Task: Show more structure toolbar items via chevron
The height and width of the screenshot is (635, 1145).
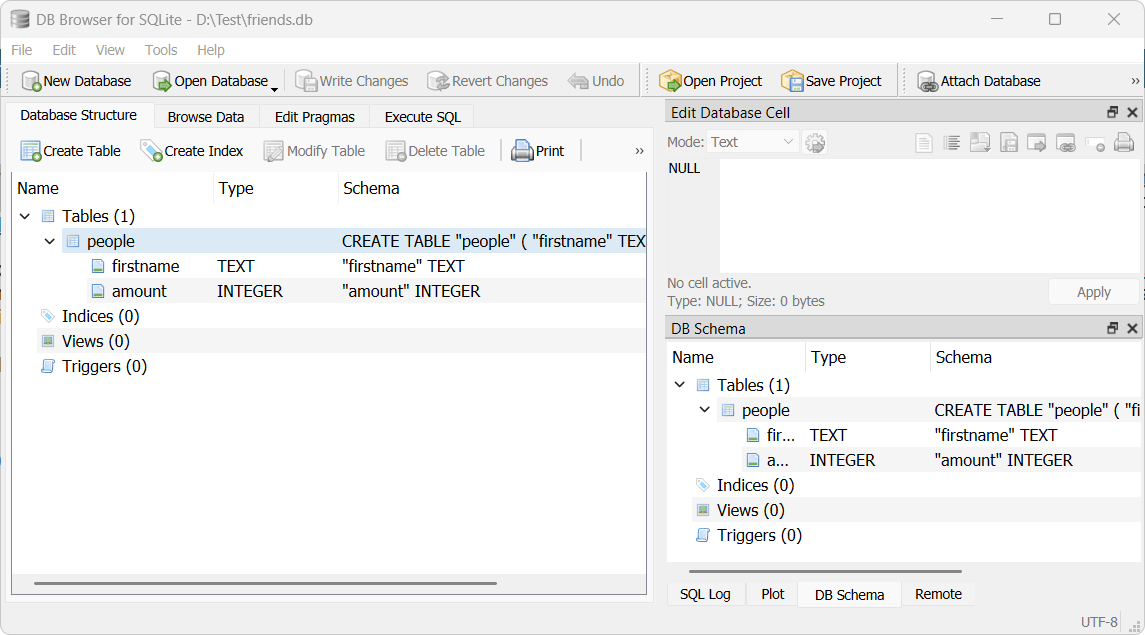Action: [639, 151]
